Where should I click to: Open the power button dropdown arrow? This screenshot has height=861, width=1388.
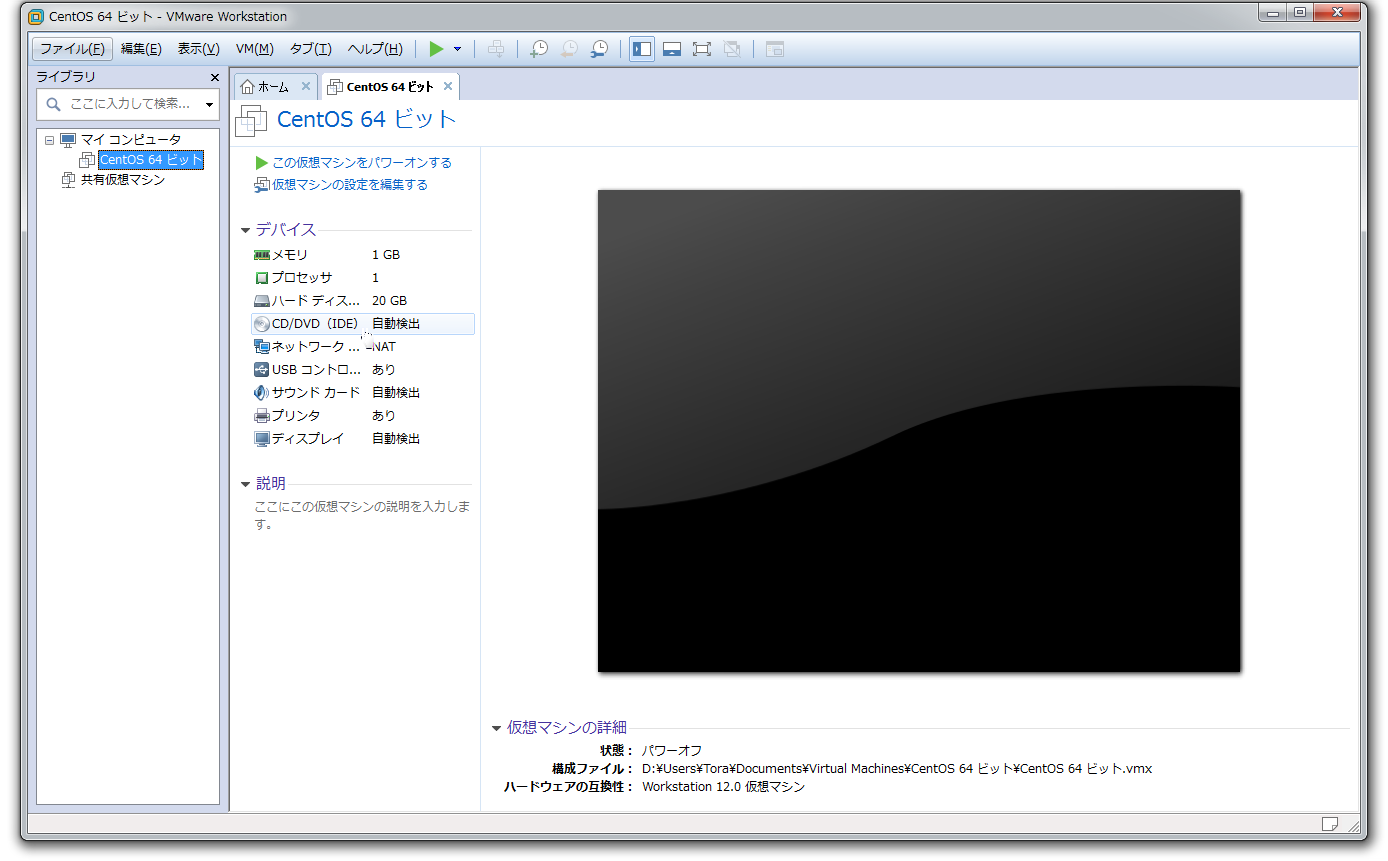pos(456,48)
